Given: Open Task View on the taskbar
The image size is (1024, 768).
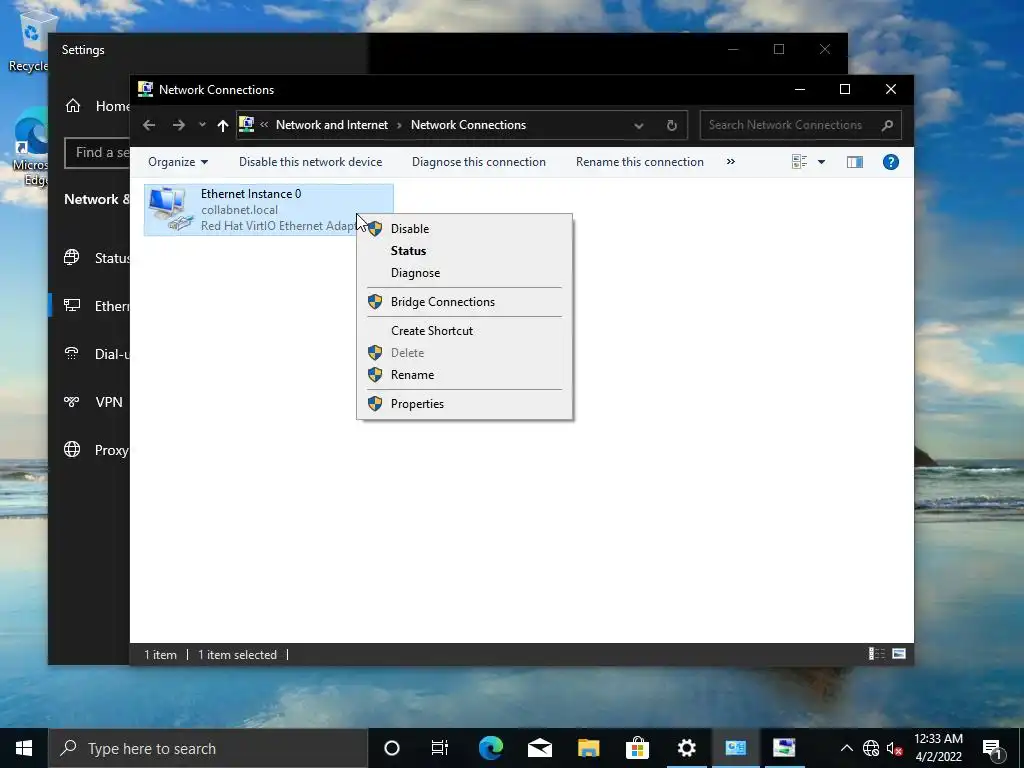Looking at the screenshot, I should click(440, 748).
